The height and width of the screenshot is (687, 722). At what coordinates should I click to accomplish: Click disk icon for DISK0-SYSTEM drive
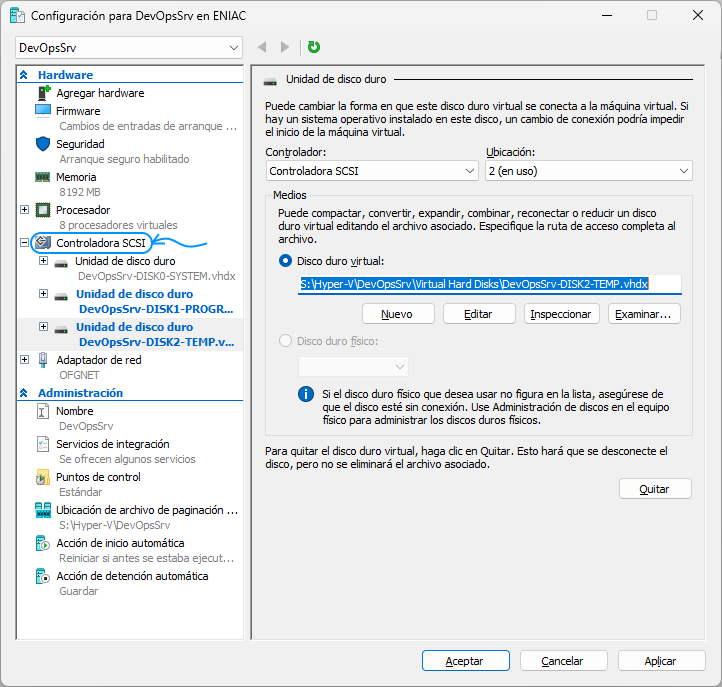point(61,264)
